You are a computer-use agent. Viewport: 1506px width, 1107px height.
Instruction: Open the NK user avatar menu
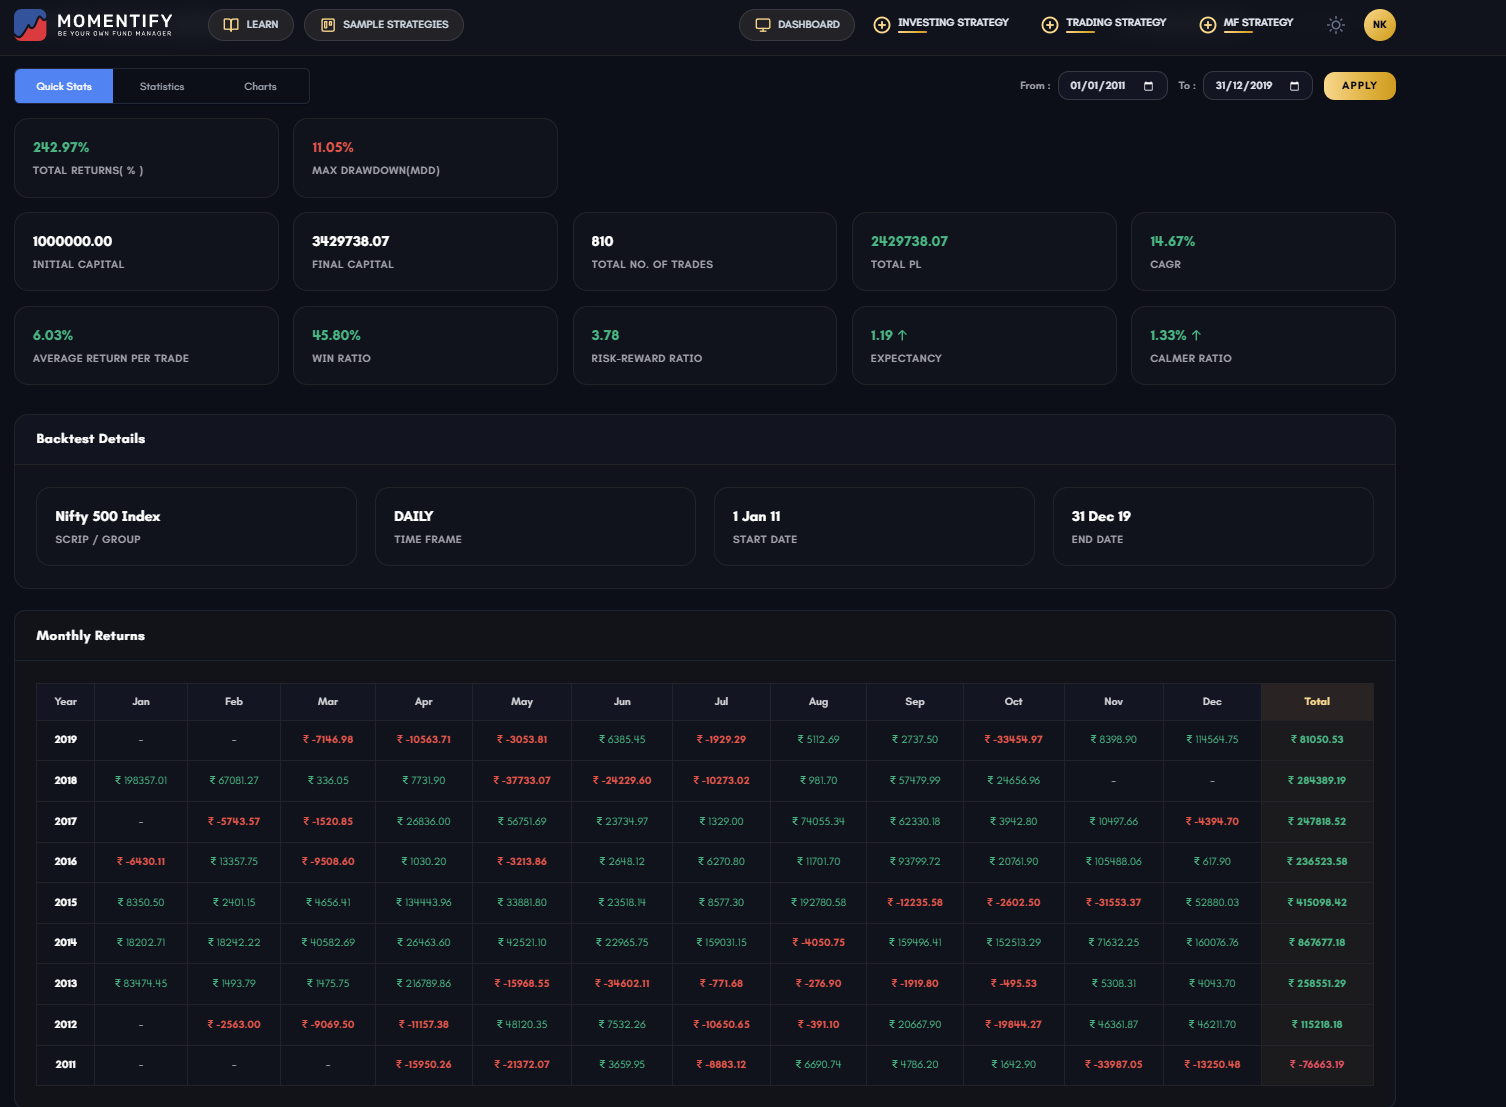pyautogui.click(x=1380, y=25)
